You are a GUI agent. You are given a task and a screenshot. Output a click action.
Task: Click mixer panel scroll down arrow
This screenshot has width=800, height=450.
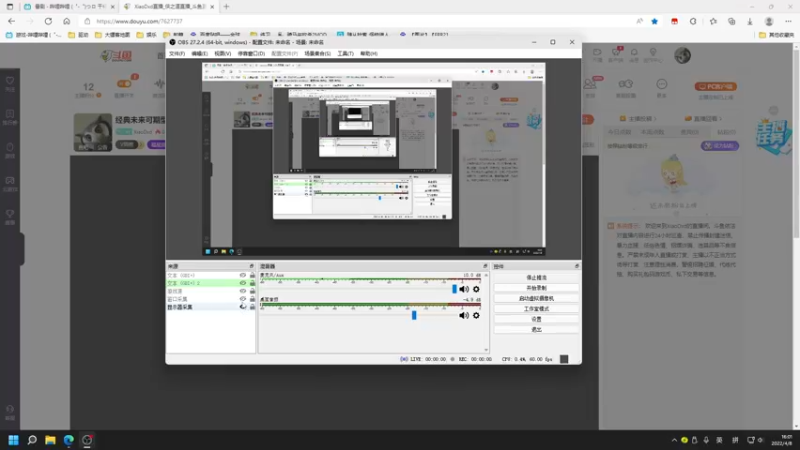(x=486, y=350)
